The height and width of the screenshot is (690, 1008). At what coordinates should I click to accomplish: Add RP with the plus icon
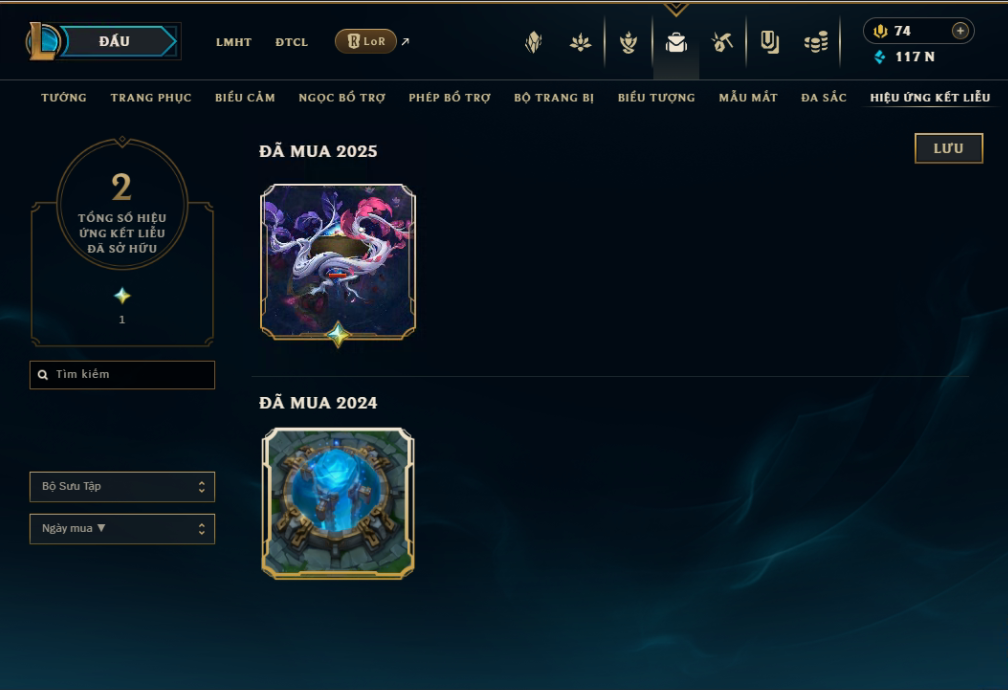point(960,31)
